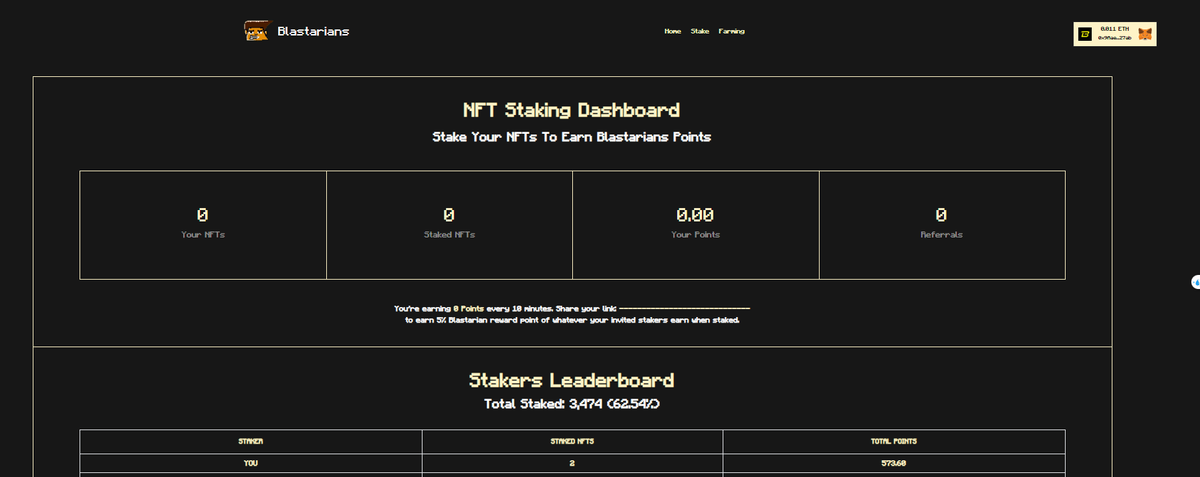Viewport: 1200px width, 477px height.
Task: Click the underlined referral share link
Action: pos(685,308)
